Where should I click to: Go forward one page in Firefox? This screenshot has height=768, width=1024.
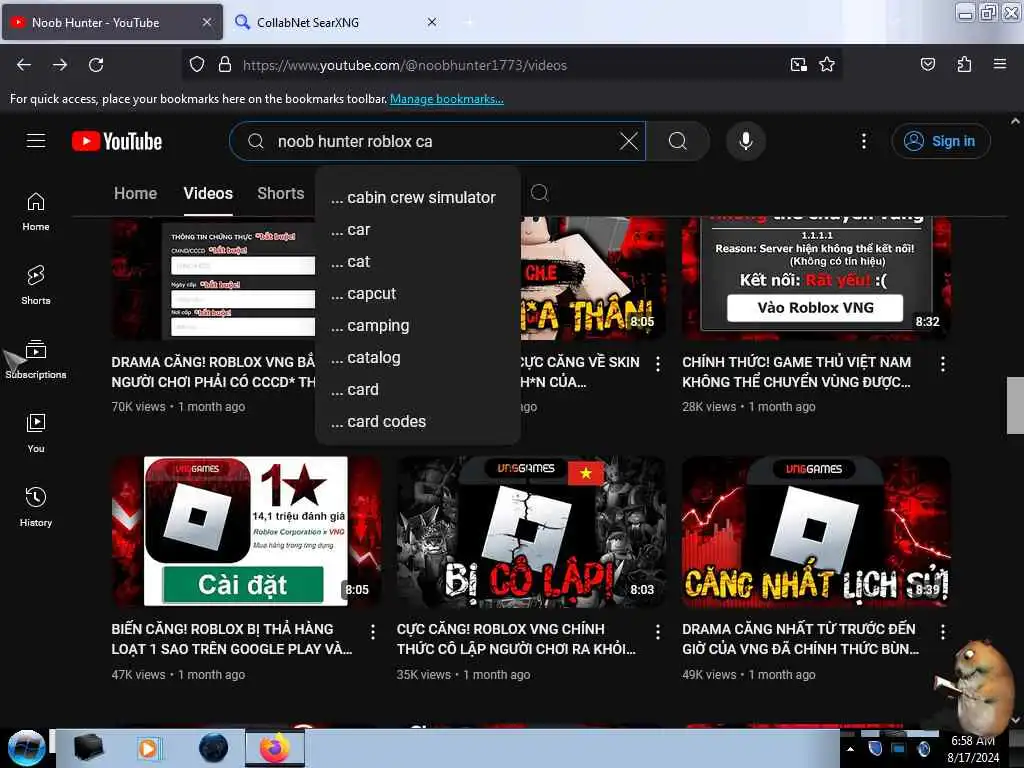[x=59, y=65]
